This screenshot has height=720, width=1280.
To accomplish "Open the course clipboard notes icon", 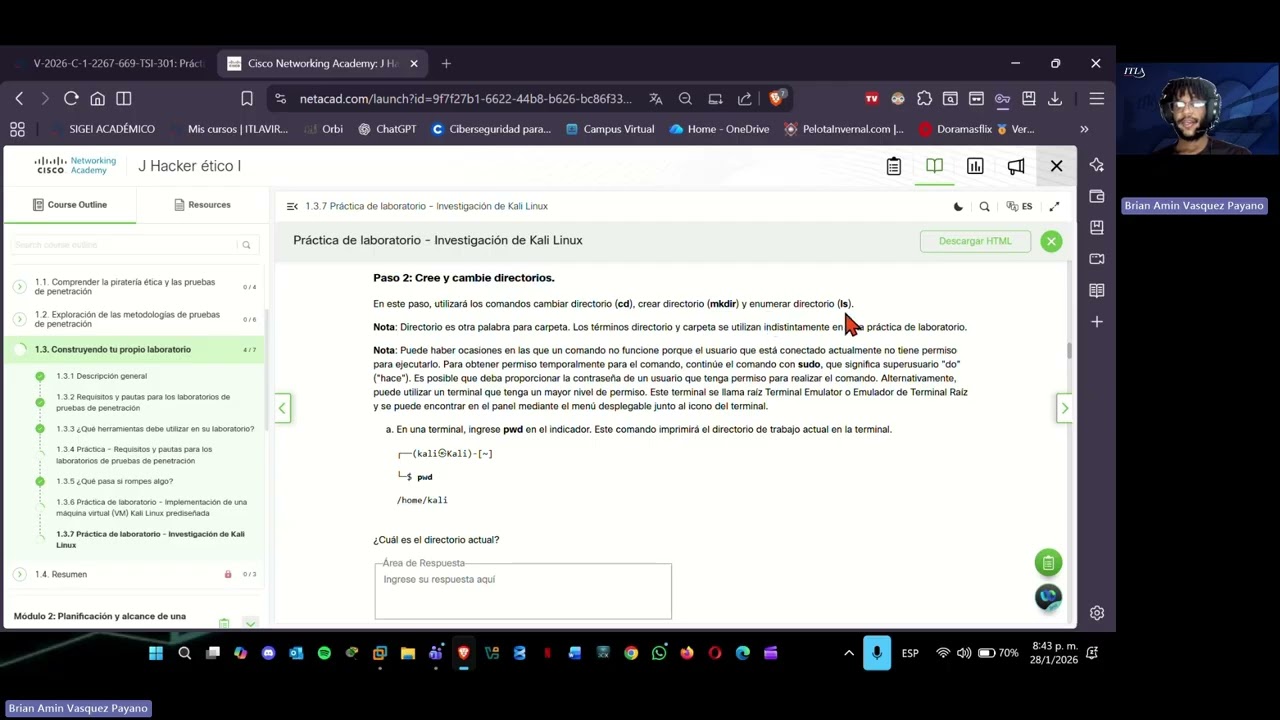I will tap(894, 167).
